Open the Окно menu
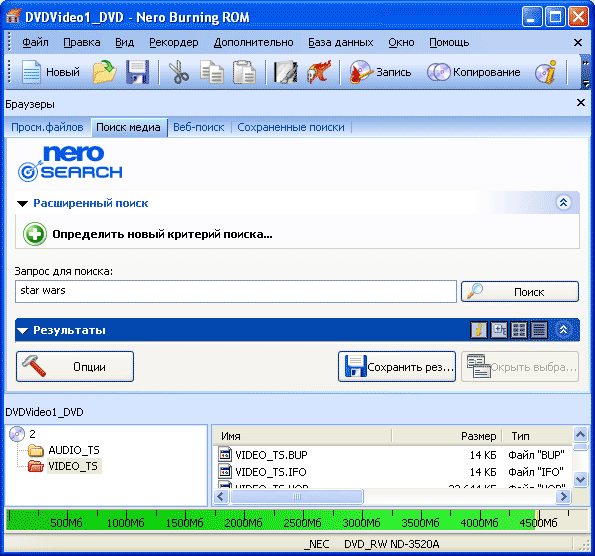 [401, 43]
